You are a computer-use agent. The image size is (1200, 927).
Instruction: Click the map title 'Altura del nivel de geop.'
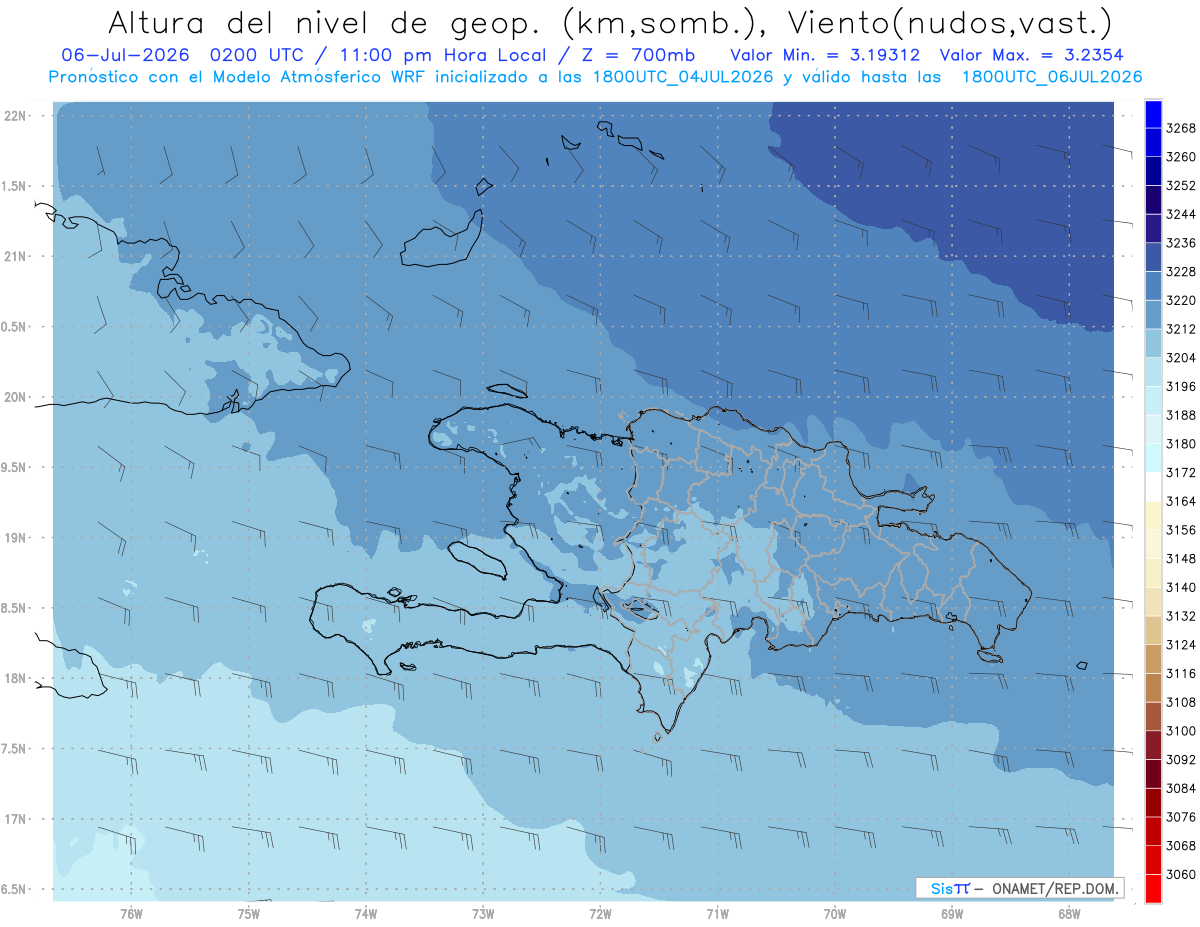[x=323, y=23]
